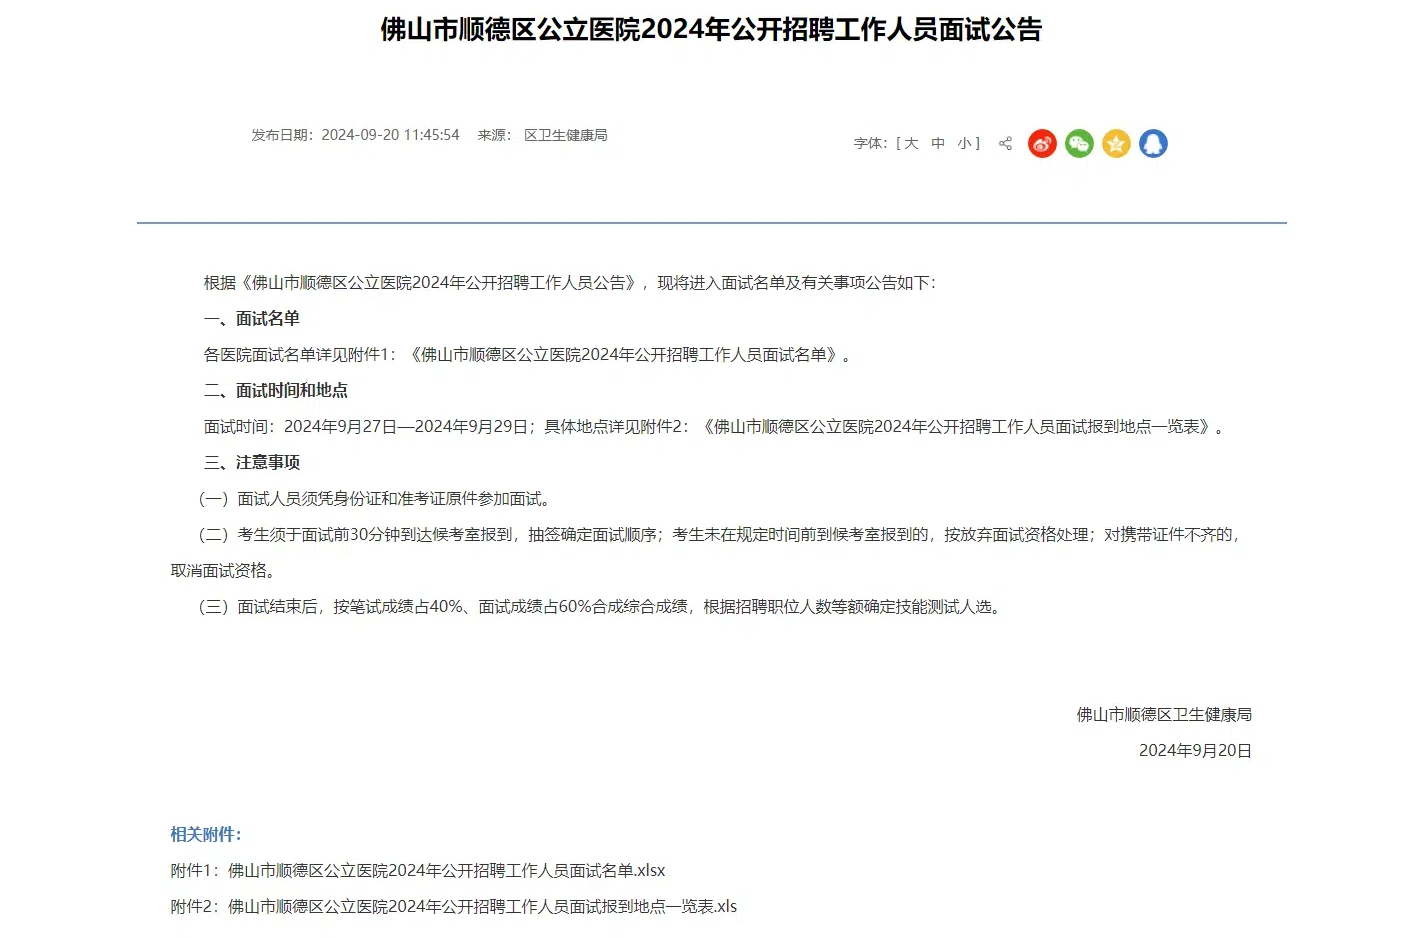Click the announcement title at top

(x=711, y=31)
